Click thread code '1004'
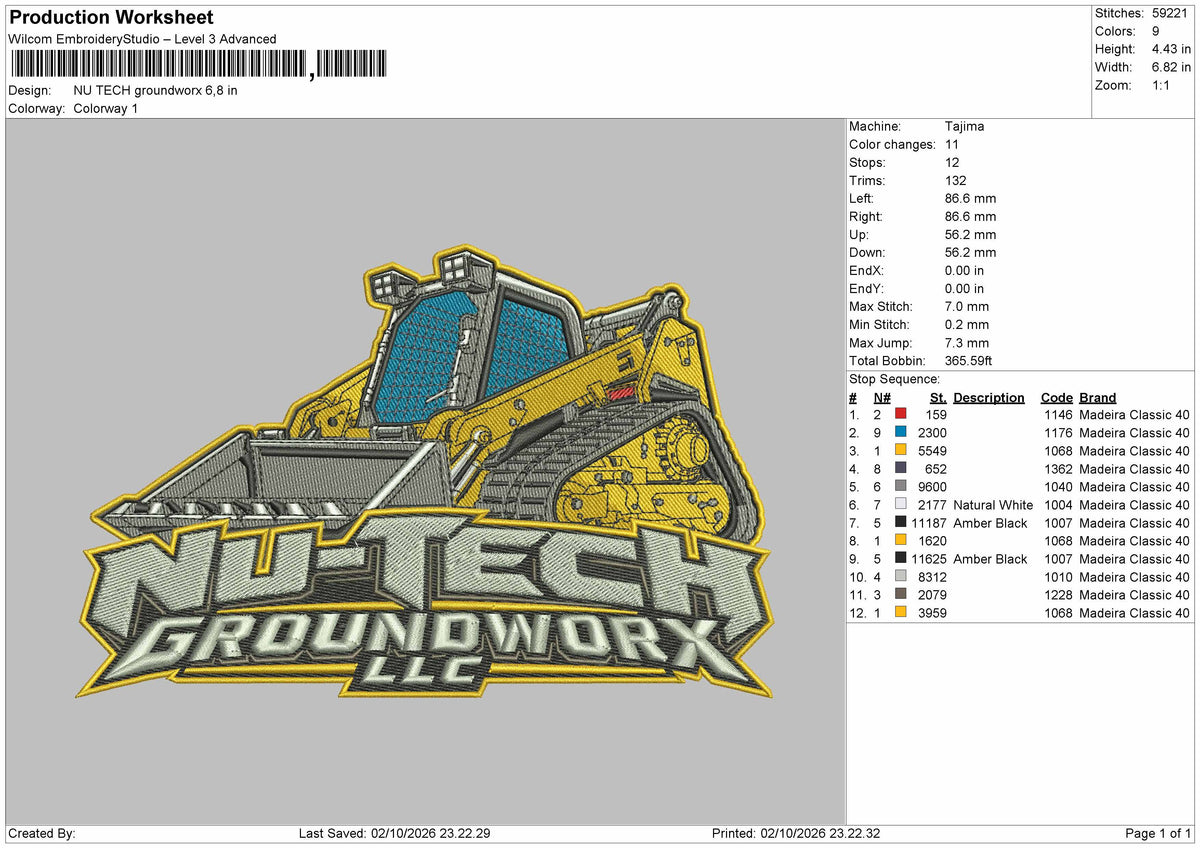The width and height of the screenshot is (1200, 848). coord(1058,505)
